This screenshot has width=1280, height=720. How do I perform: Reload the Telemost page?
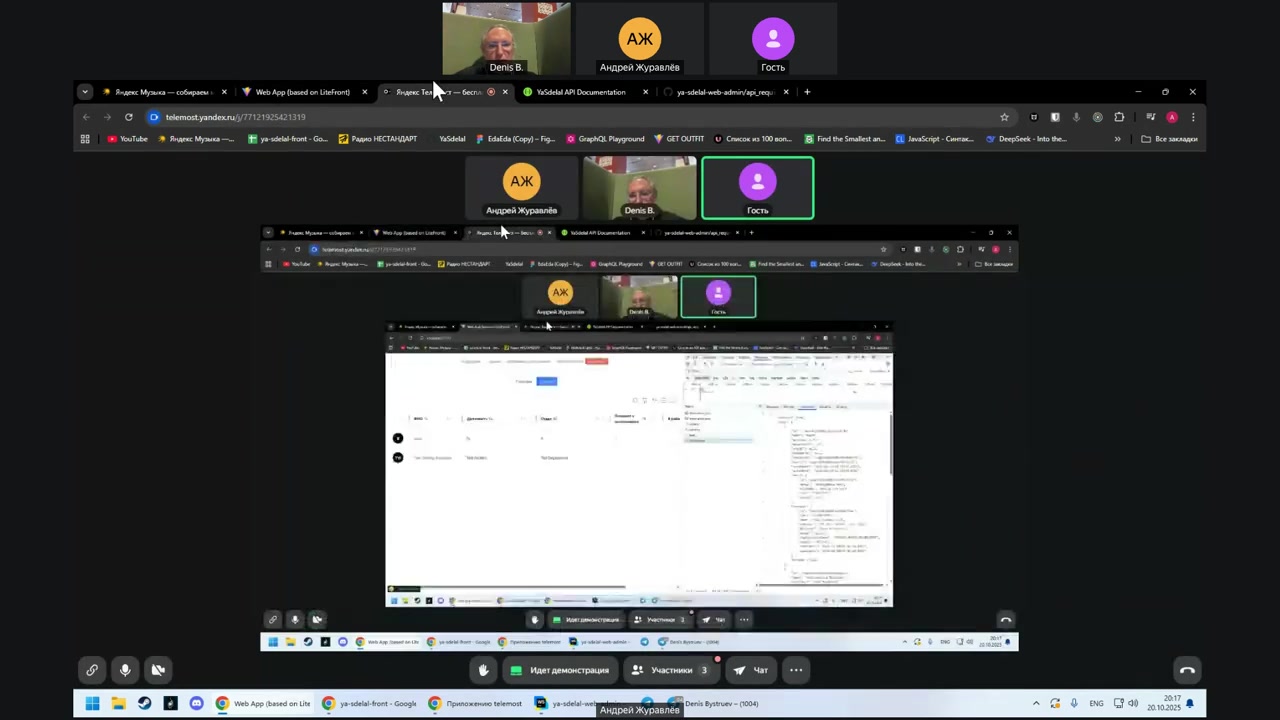[x=128, y=117]
